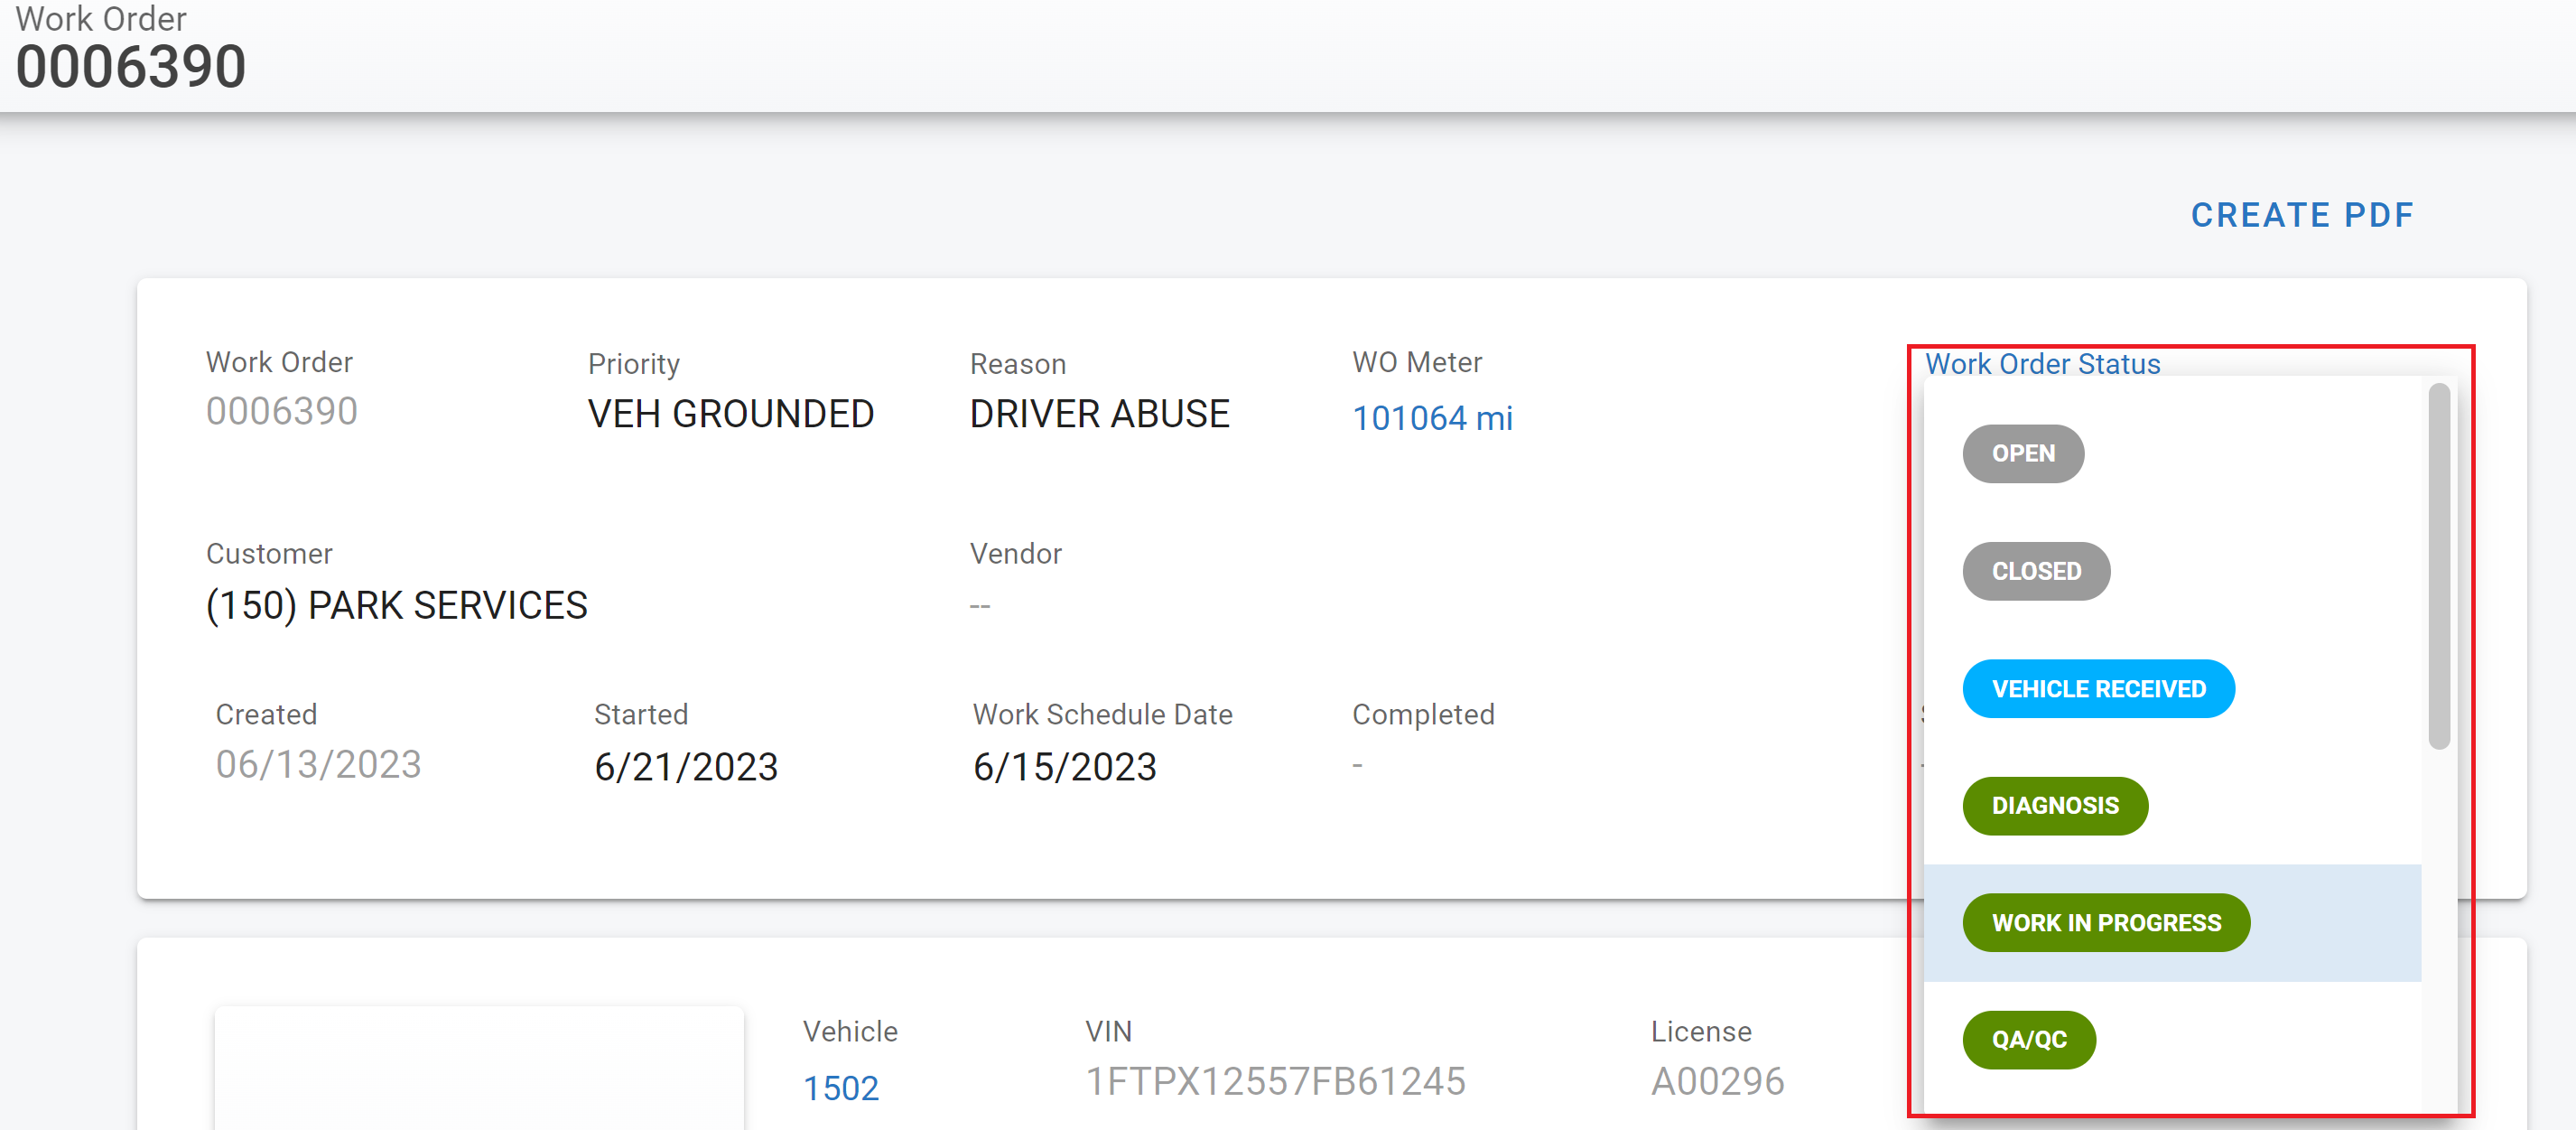Click the Reason DRIVER ABUSE field
The width and height of the screenshot is (2576, 1130).
[x=1098, y=414]
